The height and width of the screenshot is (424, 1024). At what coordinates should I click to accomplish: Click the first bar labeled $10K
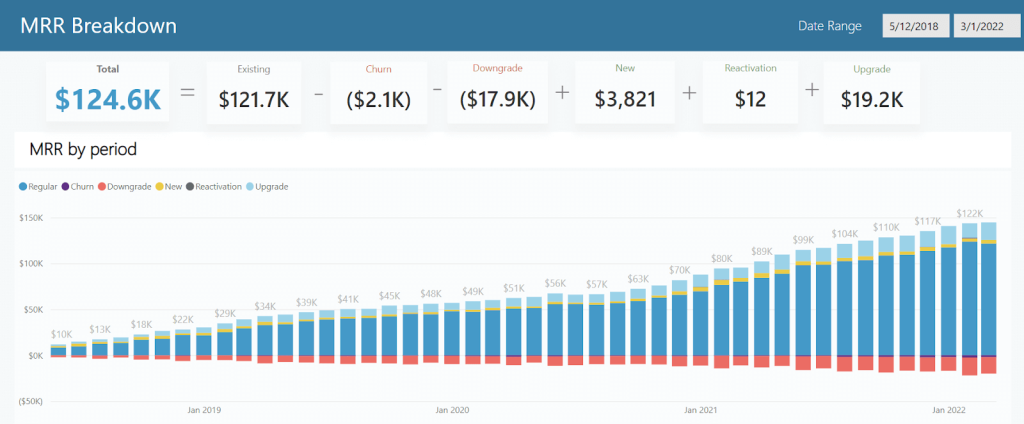59,350
